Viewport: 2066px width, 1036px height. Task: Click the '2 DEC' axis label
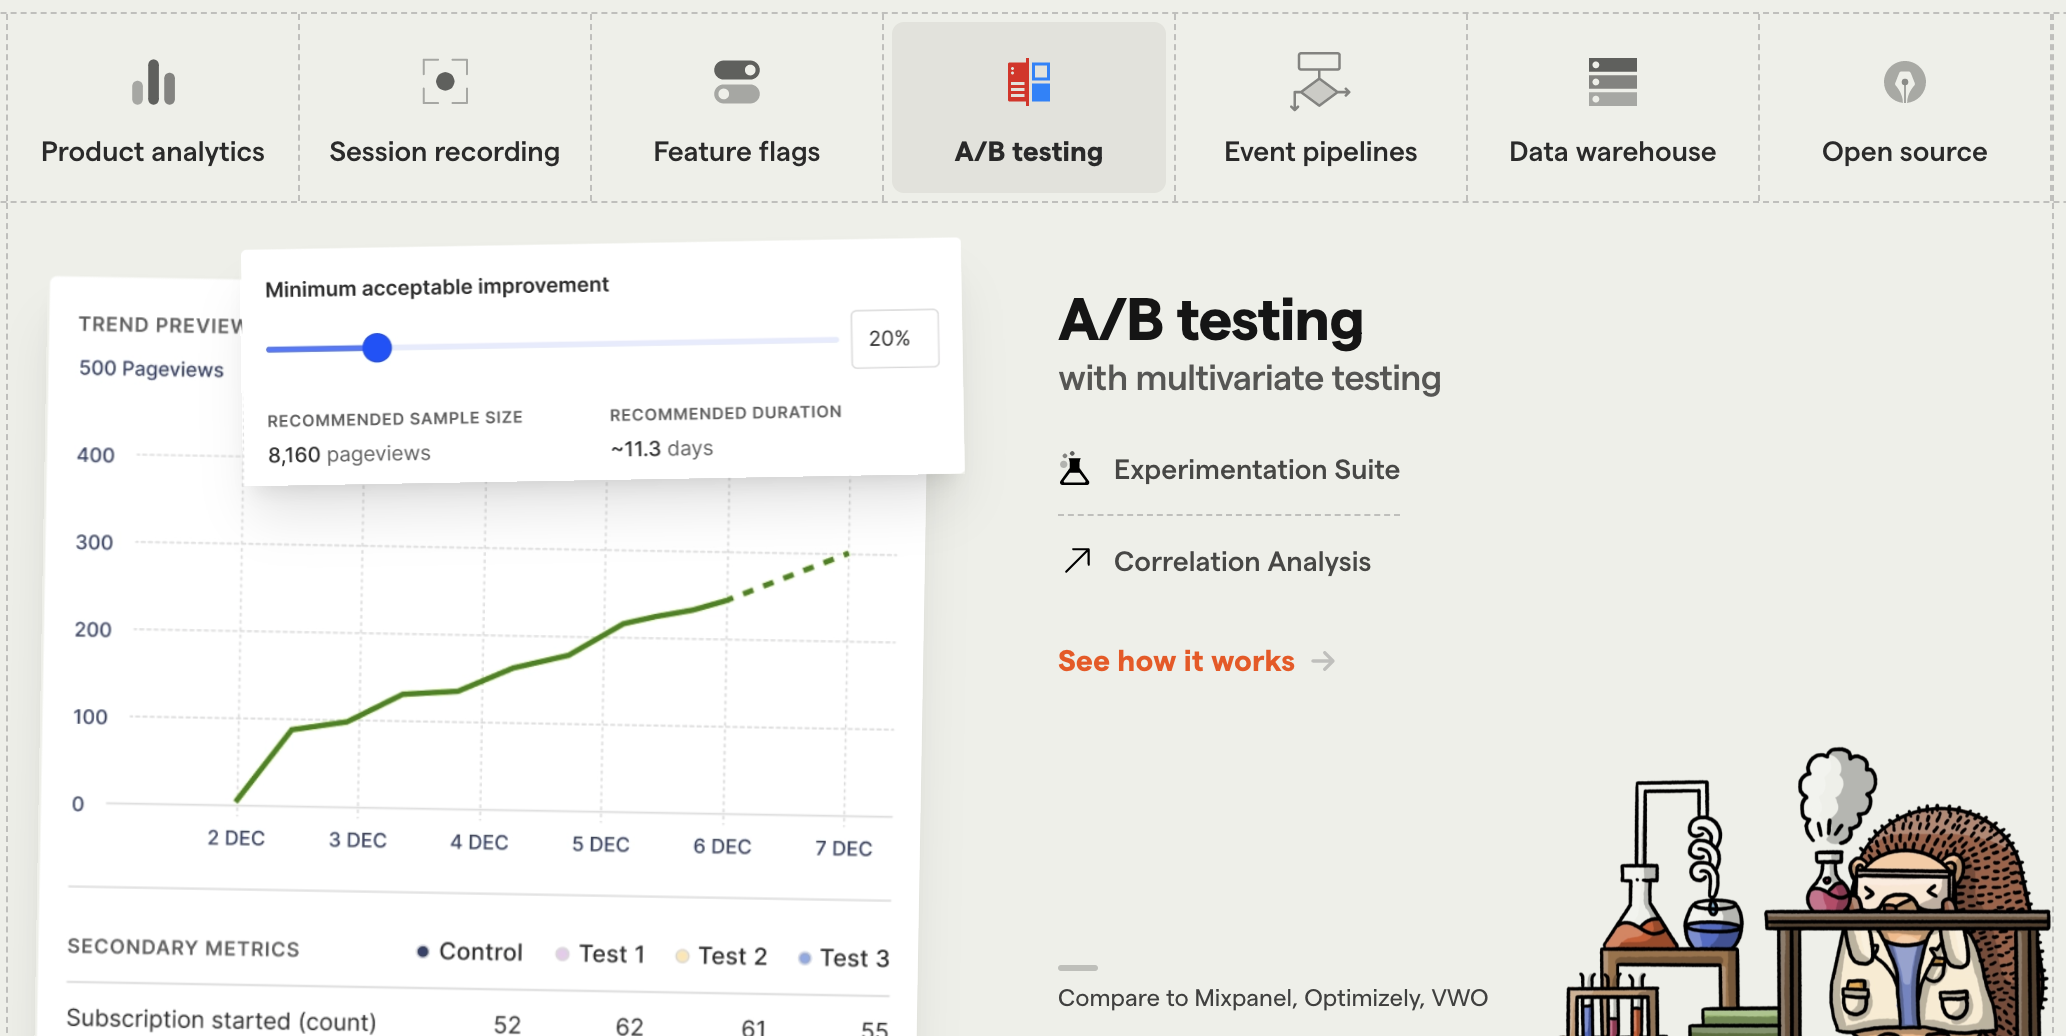click(x=236, y=838)
